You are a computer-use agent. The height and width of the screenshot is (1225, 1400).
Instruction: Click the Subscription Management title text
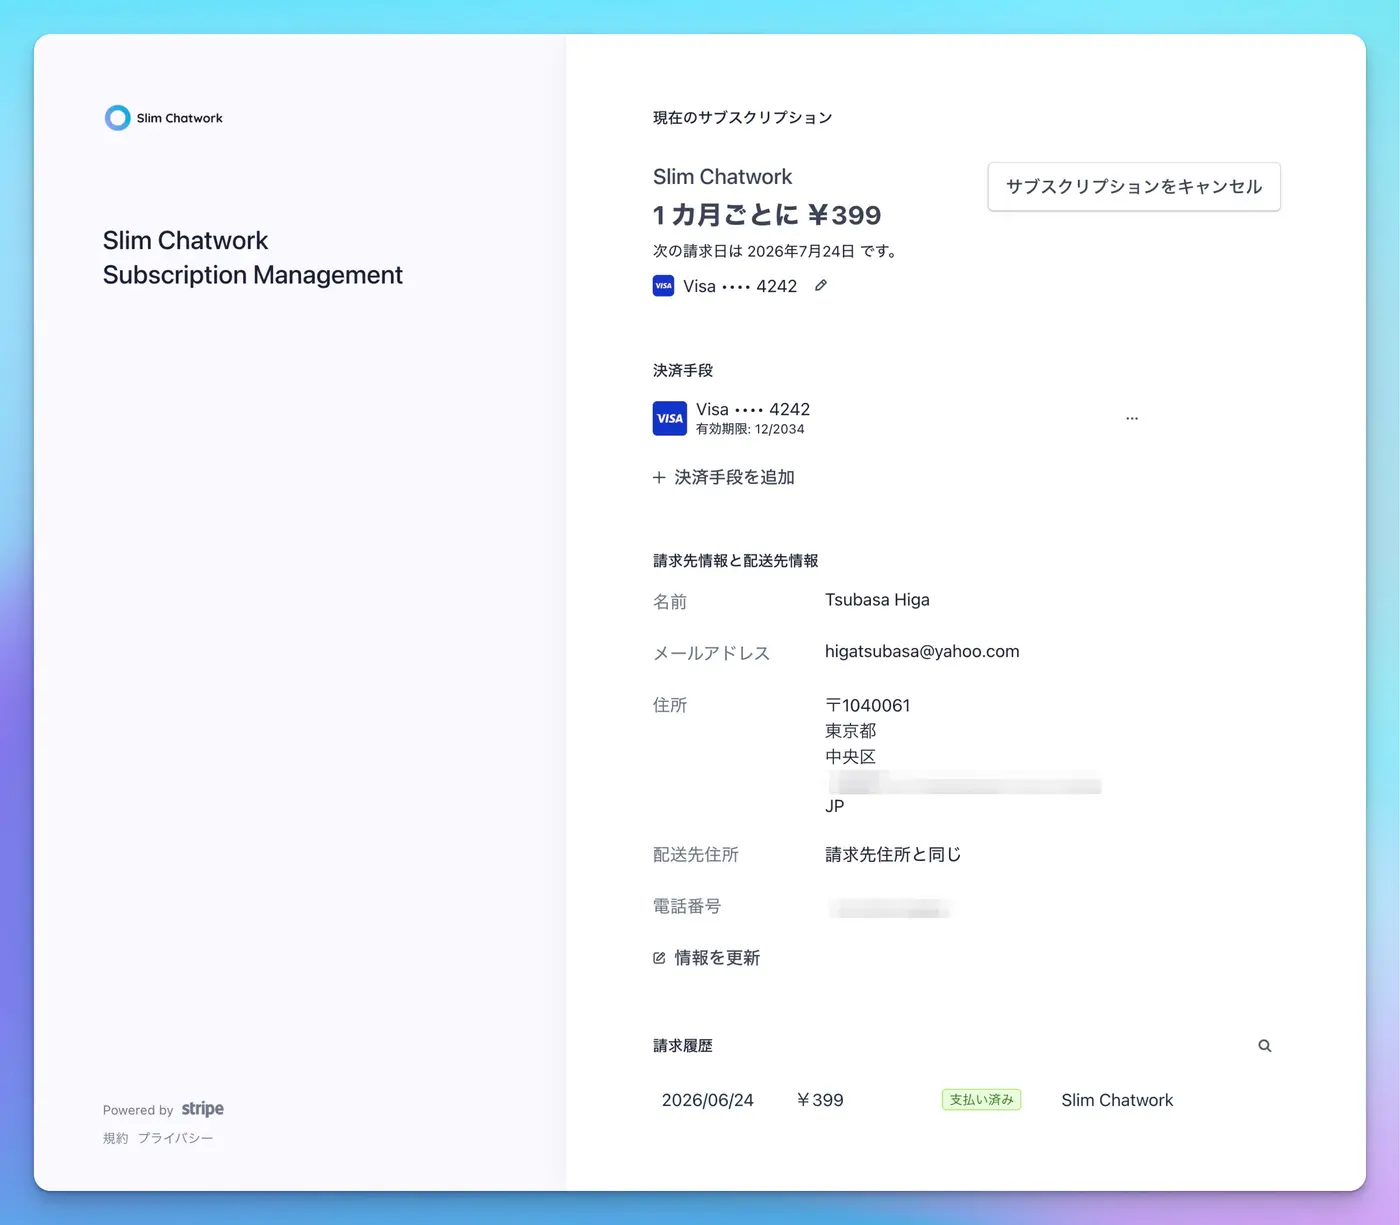click(x=253, y=275)
